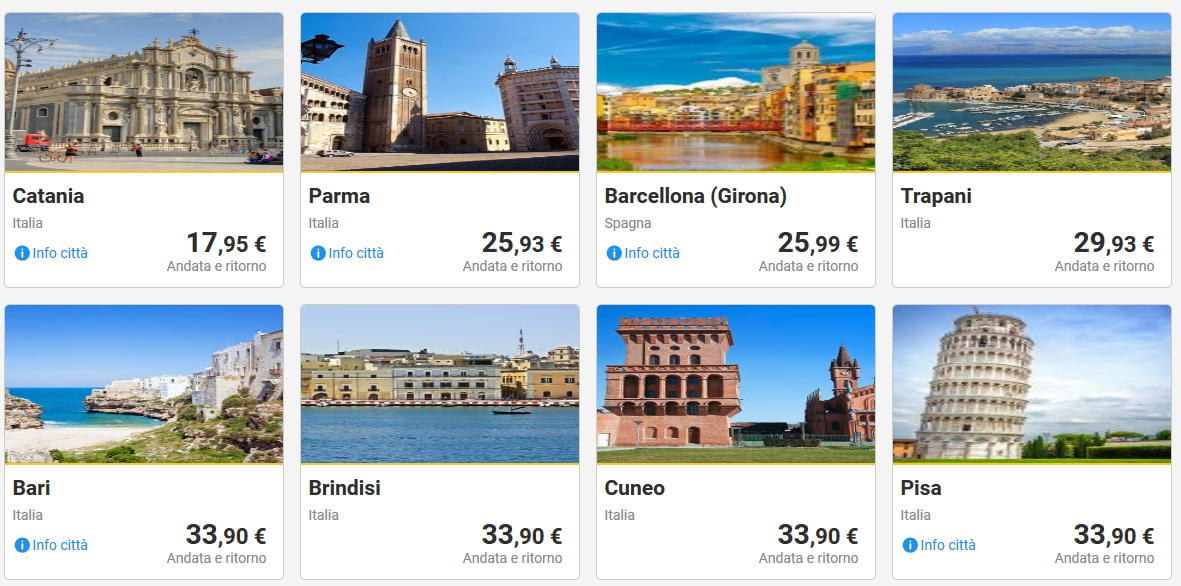Click the info icon on Catania card

(21, 253)
